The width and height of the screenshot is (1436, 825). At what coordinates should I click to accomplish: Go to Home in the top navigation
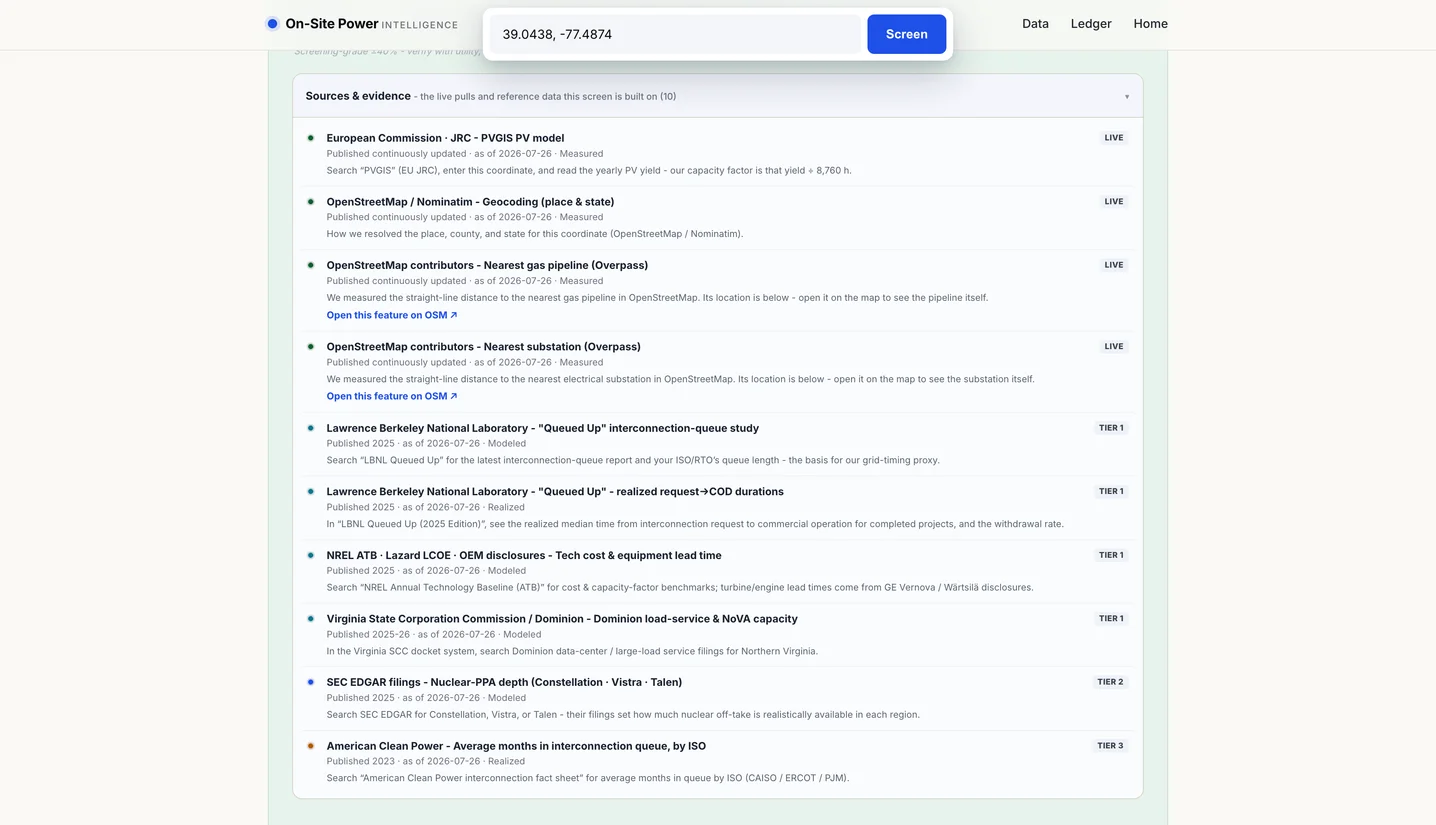(1150, 24)
